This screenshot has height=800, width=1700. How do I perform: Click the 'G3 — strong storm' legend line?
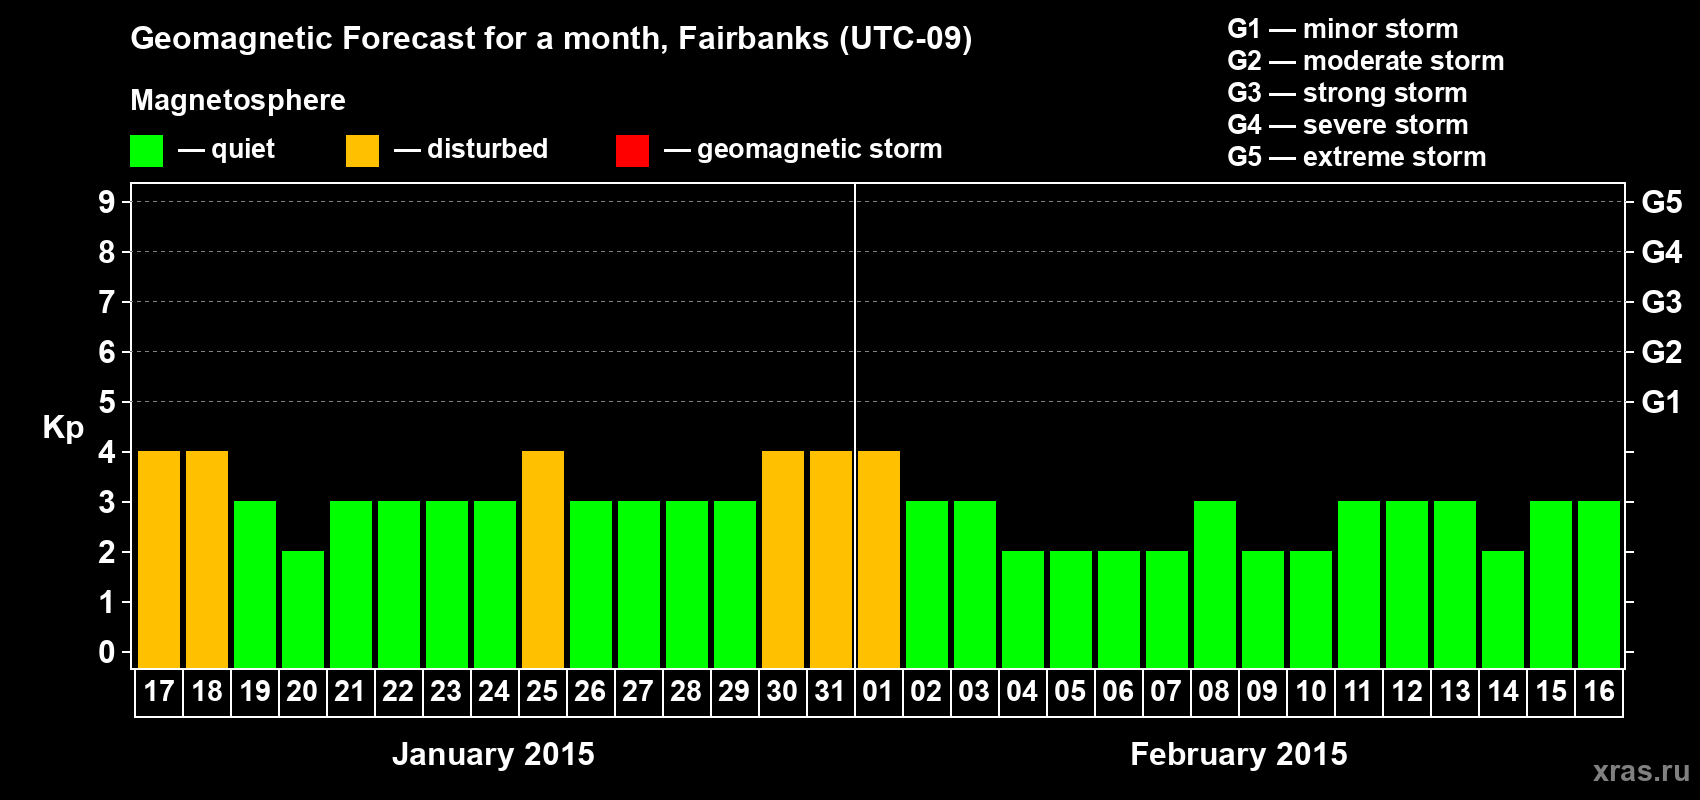(x=1347, y=93)
